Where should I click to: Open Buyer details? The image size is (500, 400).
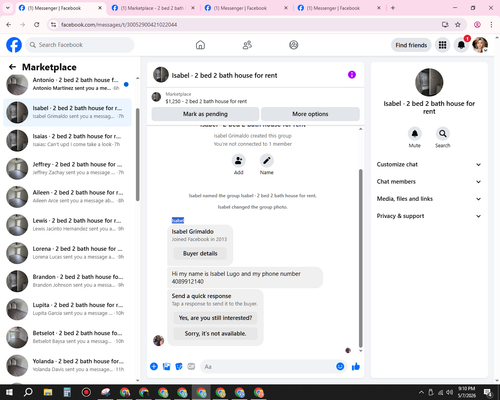(200, 253)
